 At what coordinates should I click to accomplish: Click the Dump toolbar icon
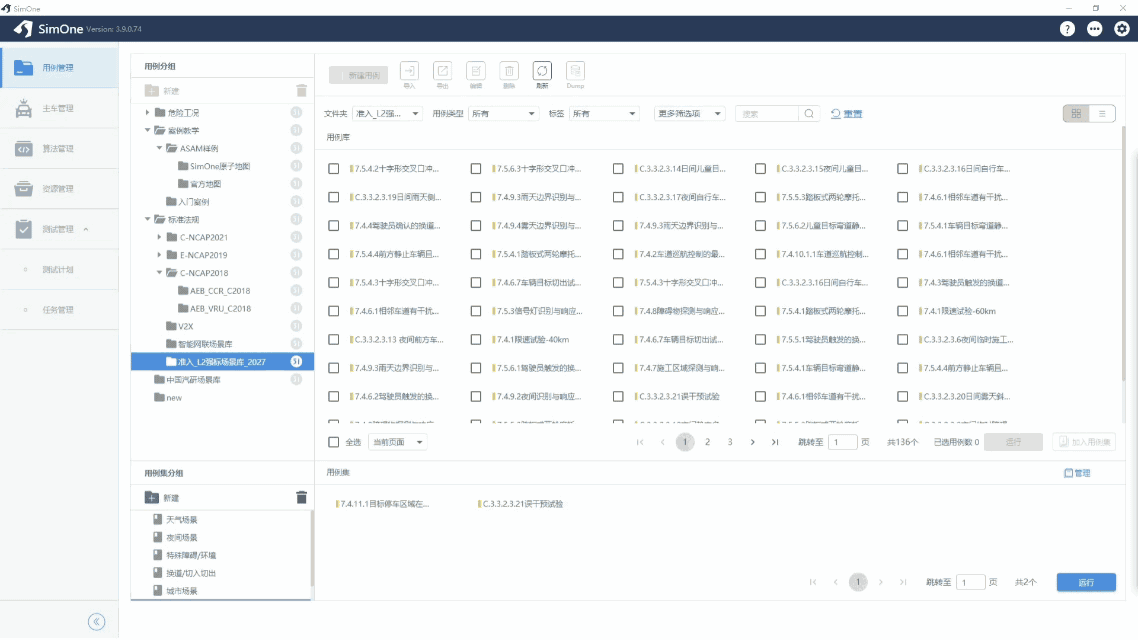[575, 71]
